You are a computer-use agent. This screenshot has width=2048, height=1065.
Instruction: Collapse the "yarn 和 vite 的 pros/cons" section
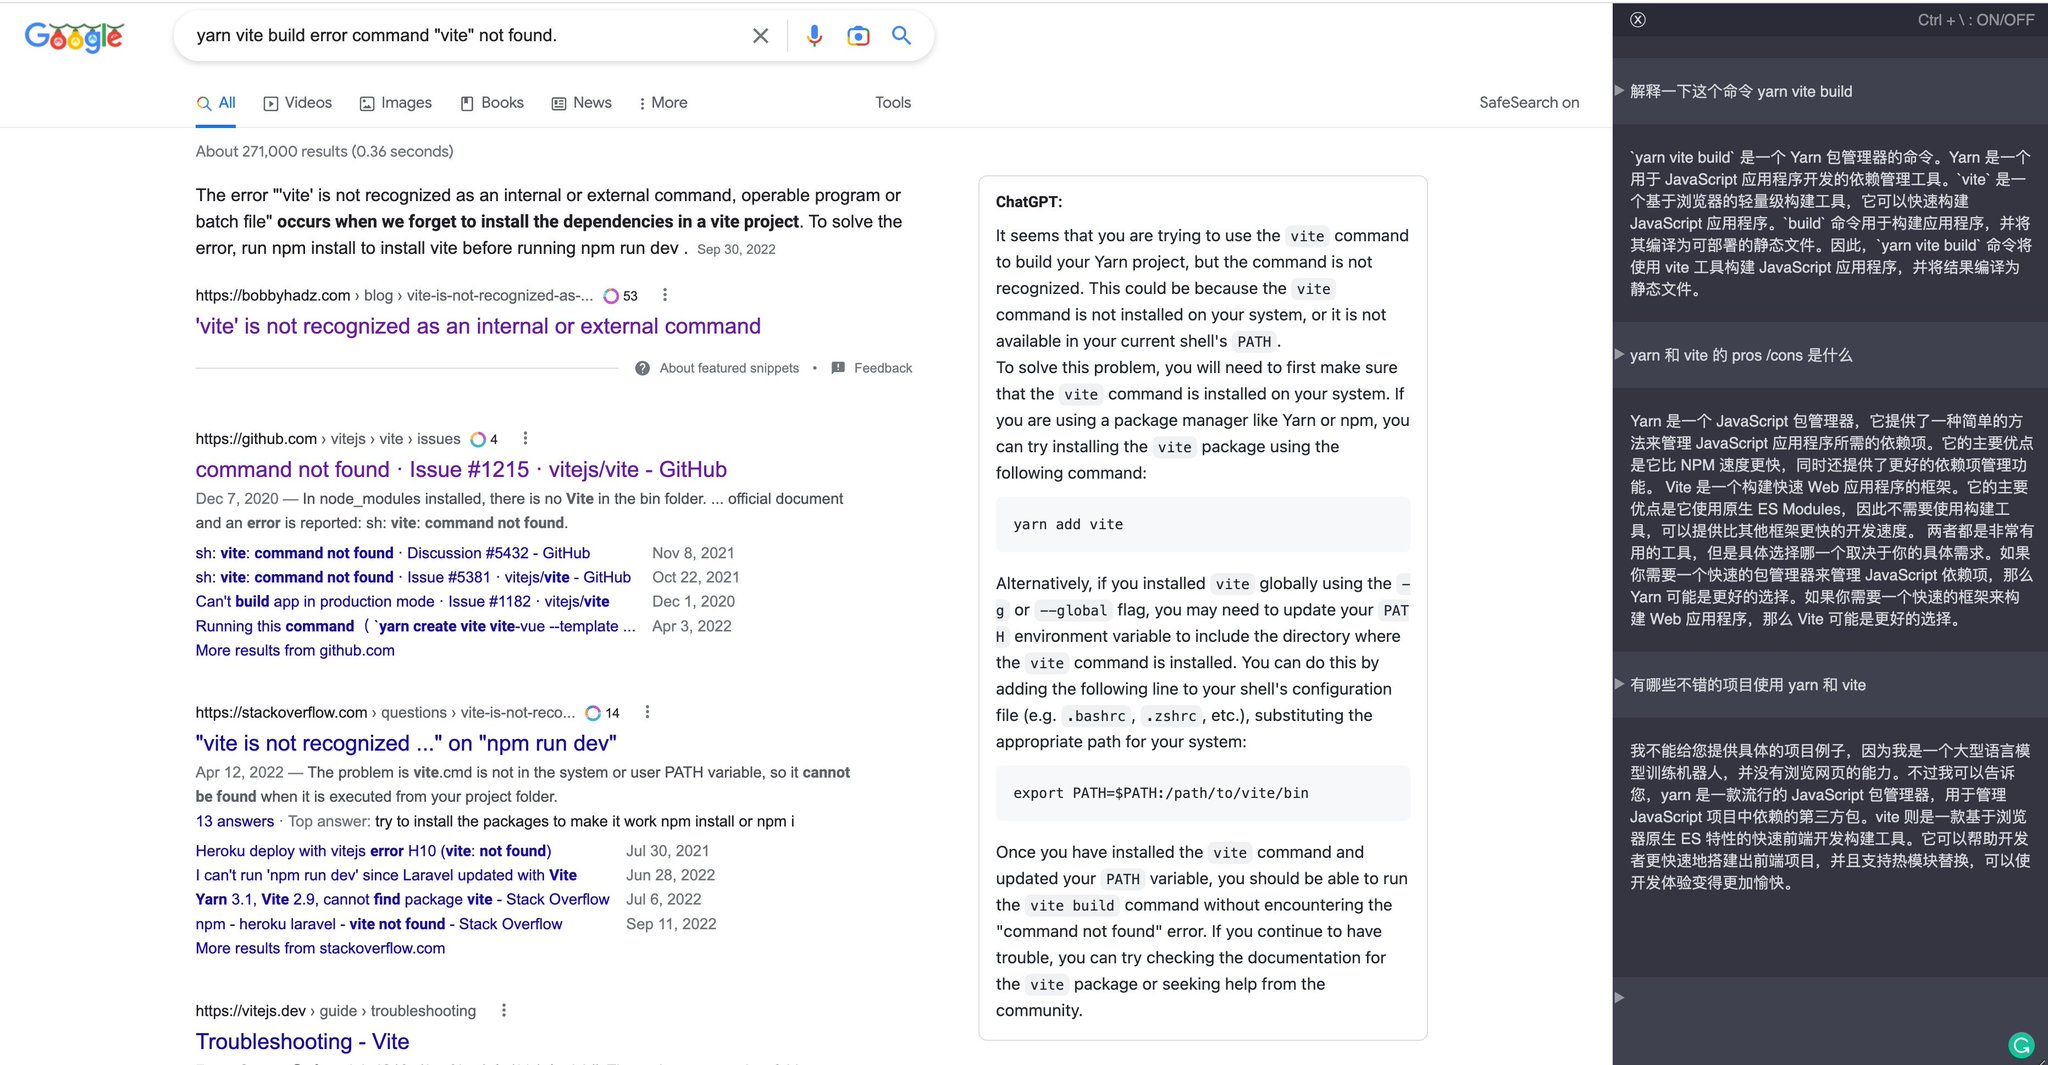(1619, 355)
